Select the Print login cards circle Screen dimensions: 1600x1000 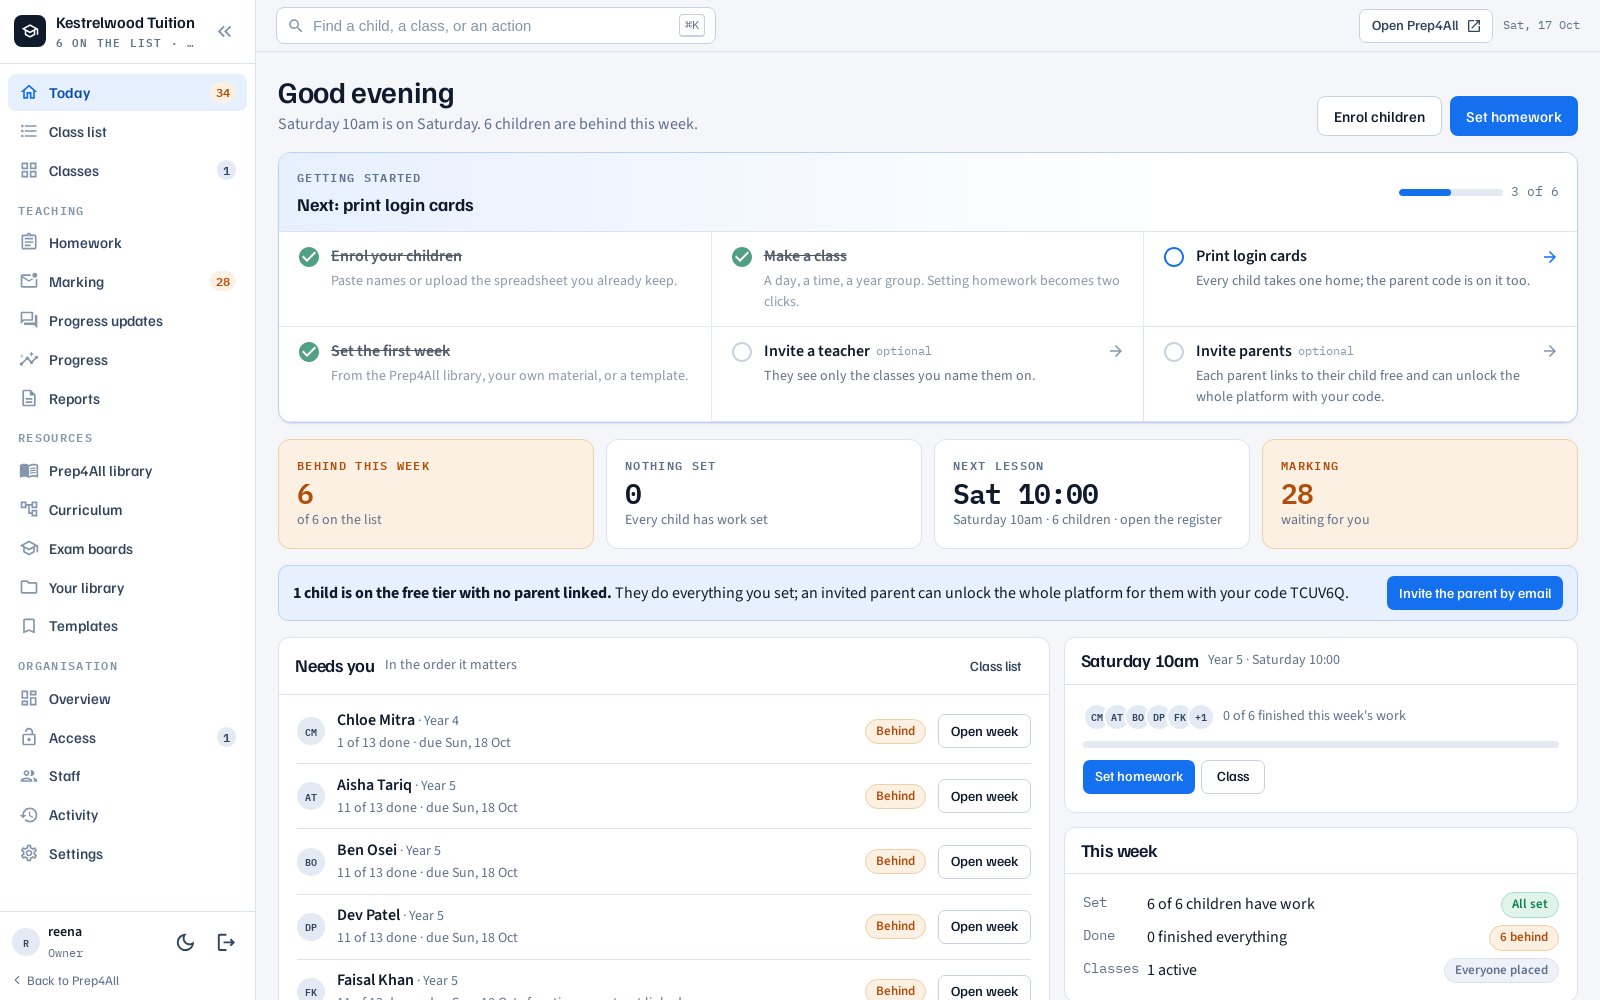pos(1174,257)
